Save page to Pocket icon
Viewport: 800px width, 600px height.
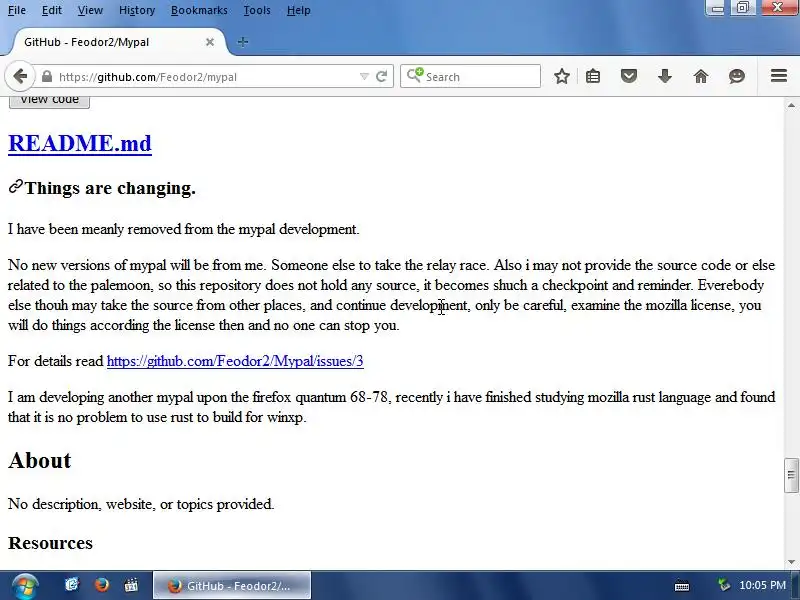(x=629, y=77)
